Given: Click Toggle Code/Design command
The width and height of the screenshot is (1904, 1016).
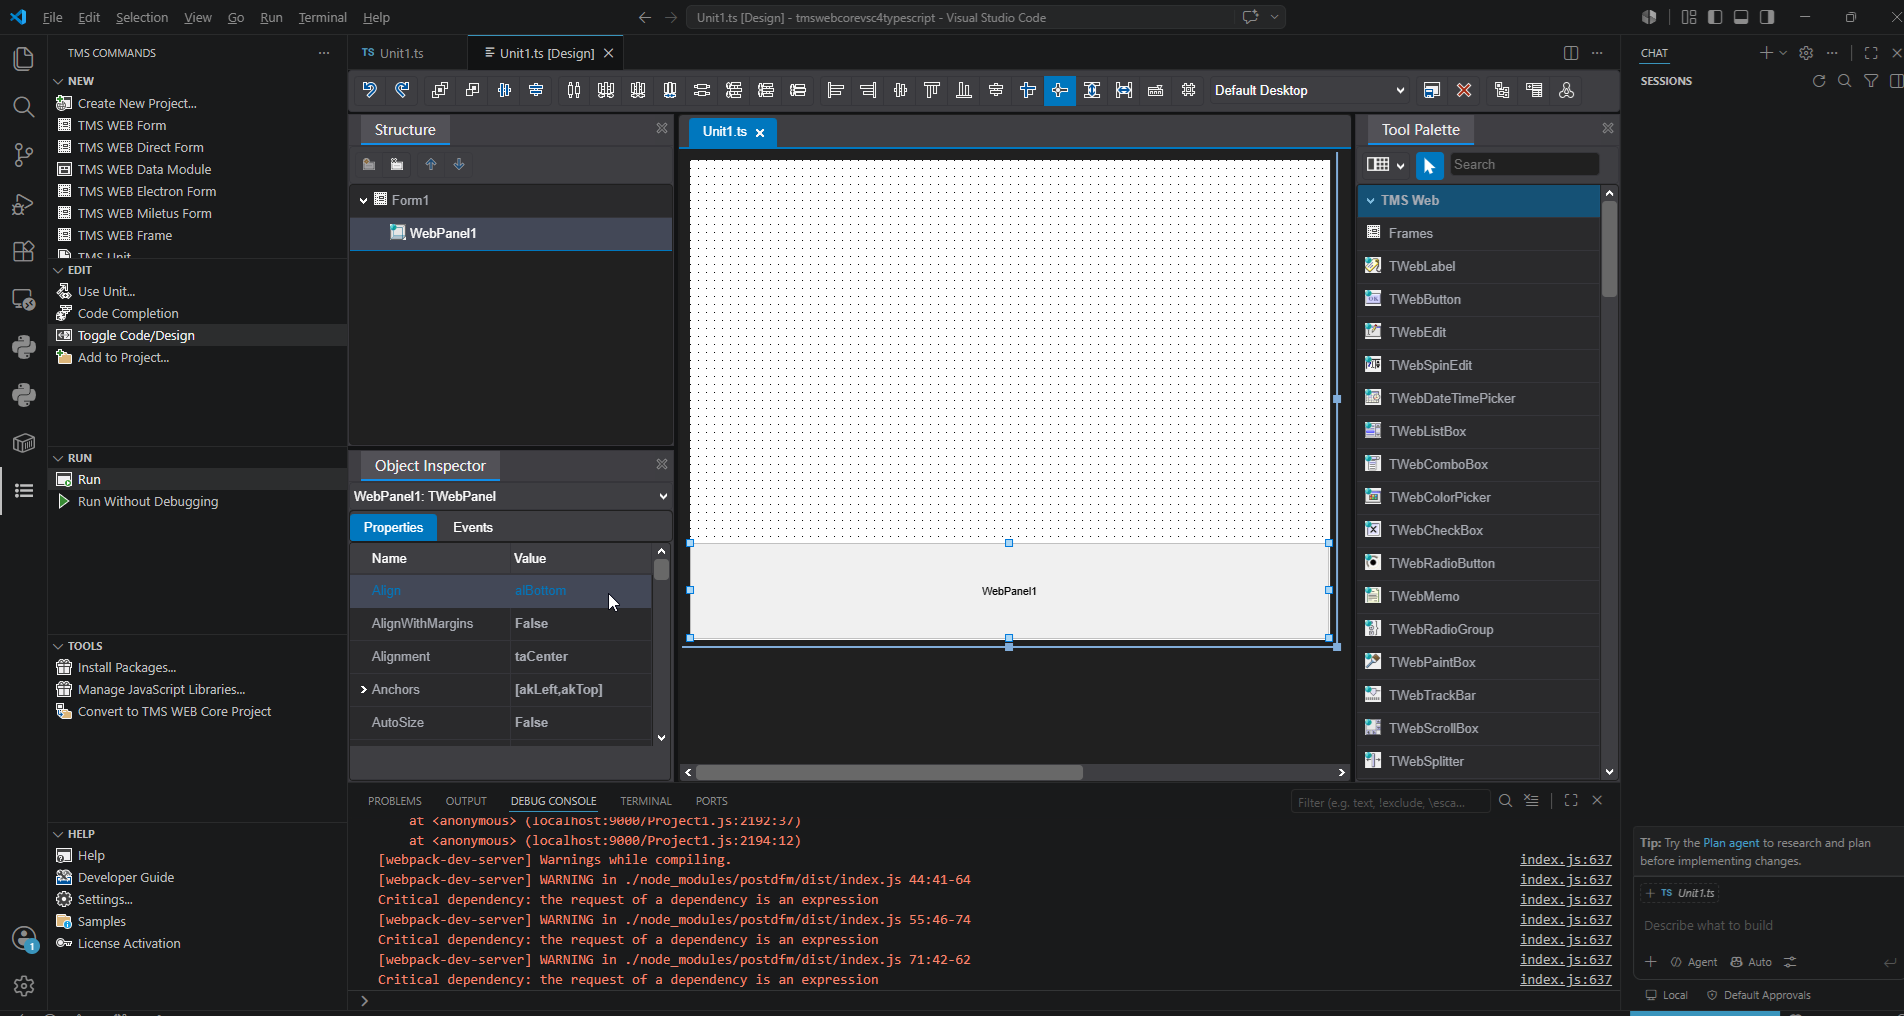Looking at the screenshot, I should point(136,335).
